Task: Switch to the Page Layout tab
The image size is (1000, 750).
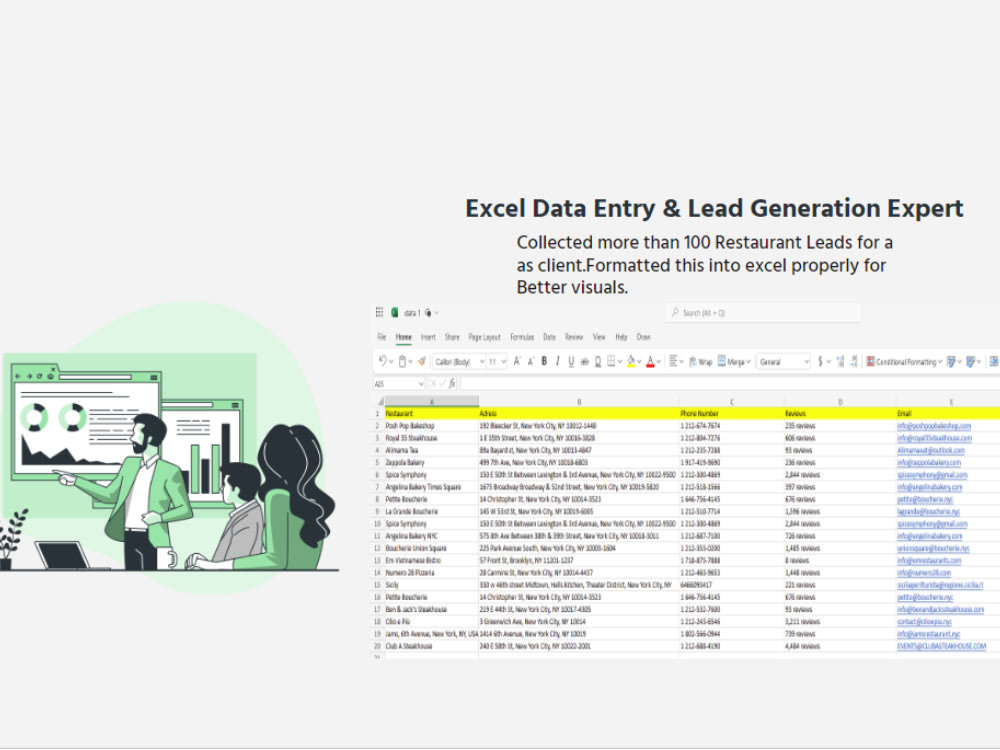Action: 485,337
